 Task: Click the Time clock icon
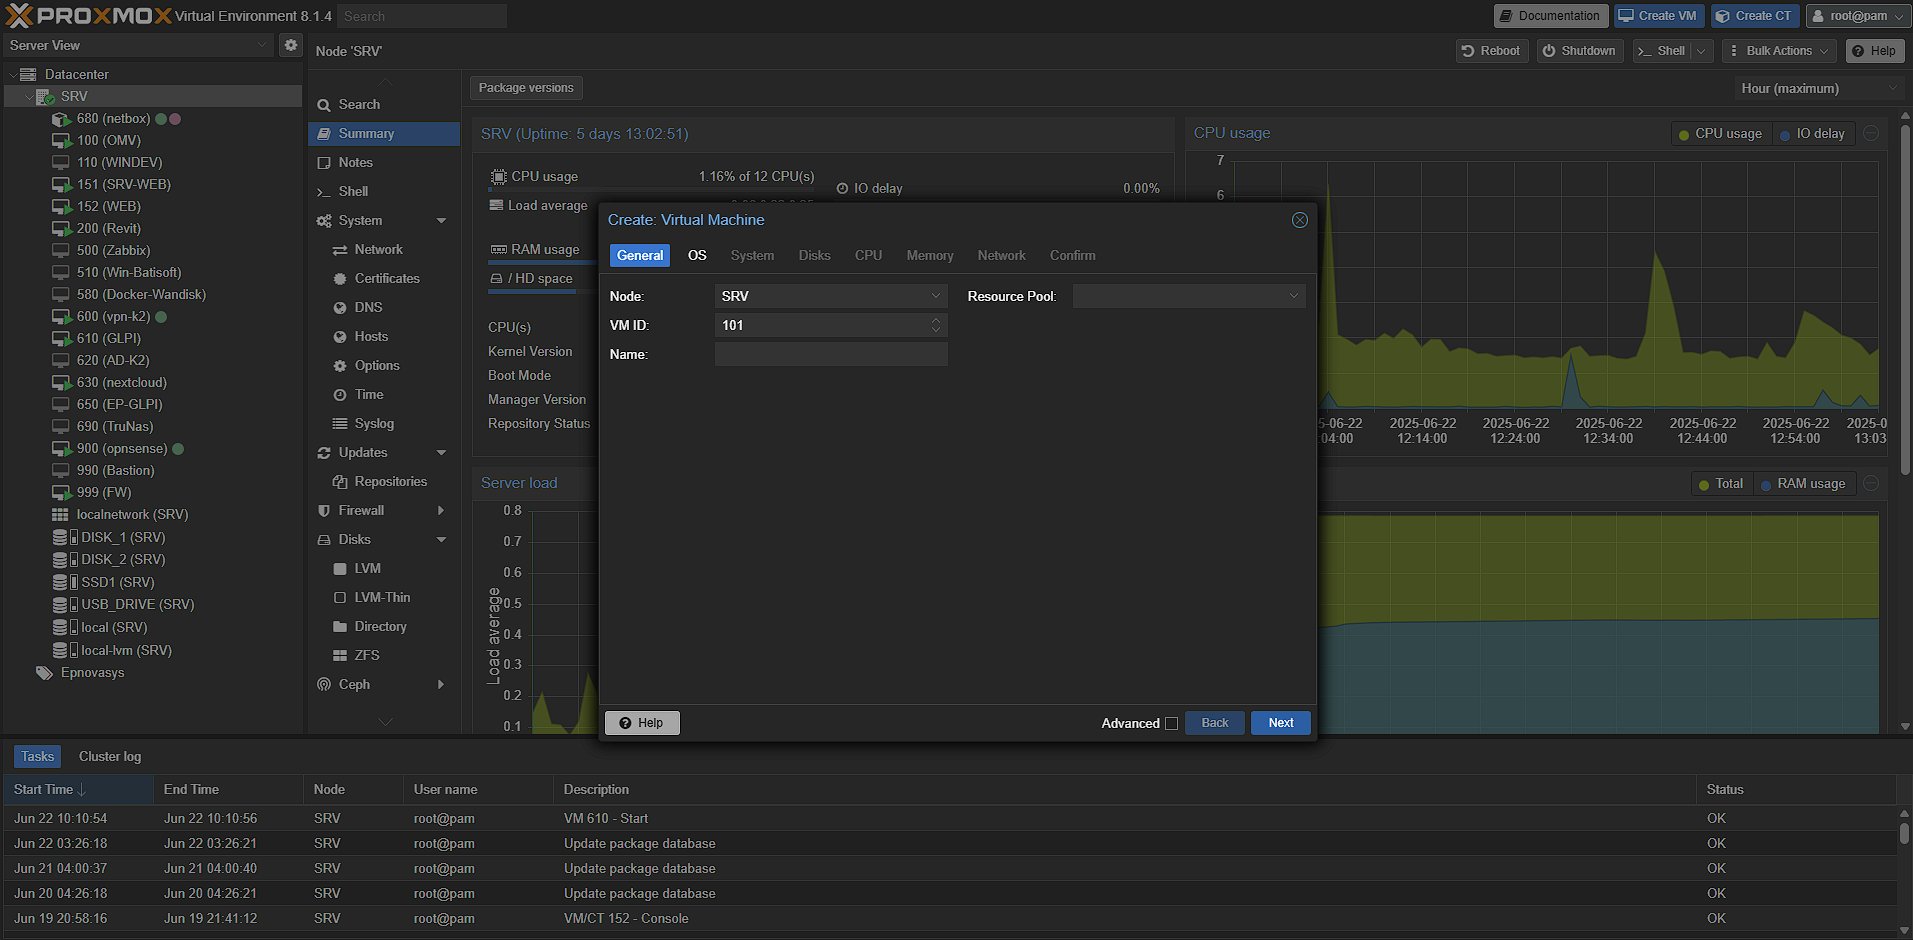pos(340,395)
